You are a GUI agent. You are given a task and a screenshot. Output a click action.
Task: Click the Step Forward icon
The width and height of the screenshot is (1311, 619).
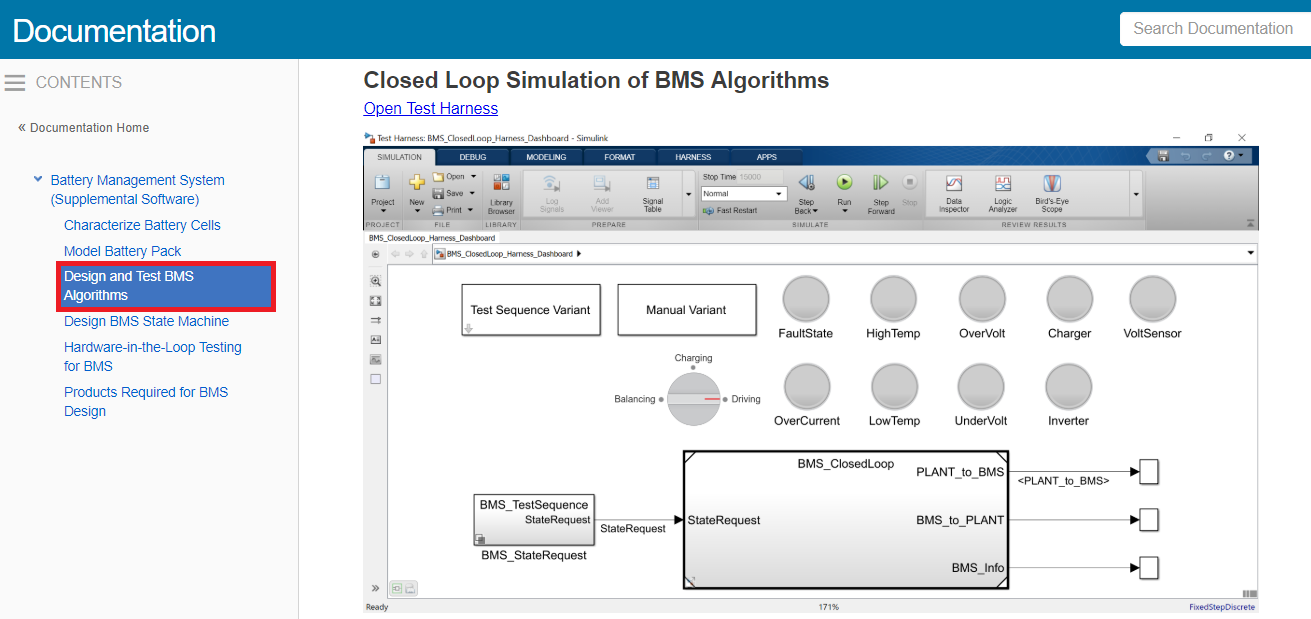(x=880, y=183)
